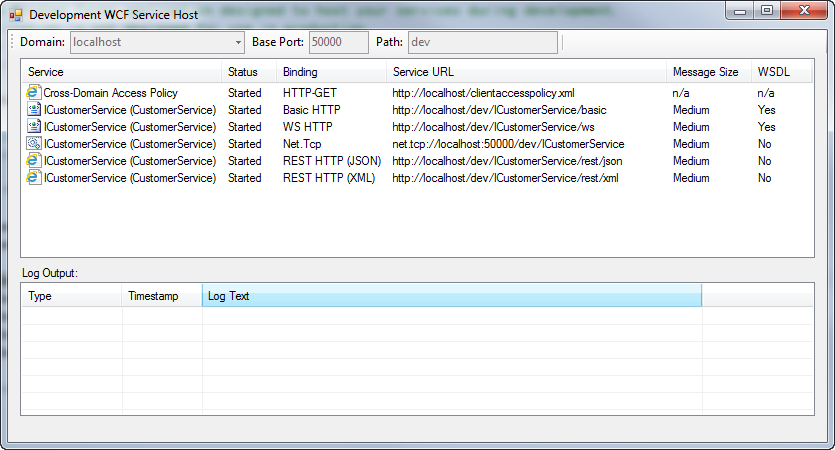The height and width of the screenshot is (450, 835).
Task: Click the toolbar drag grip beside the Domain label
Action: tap(12, 42)
